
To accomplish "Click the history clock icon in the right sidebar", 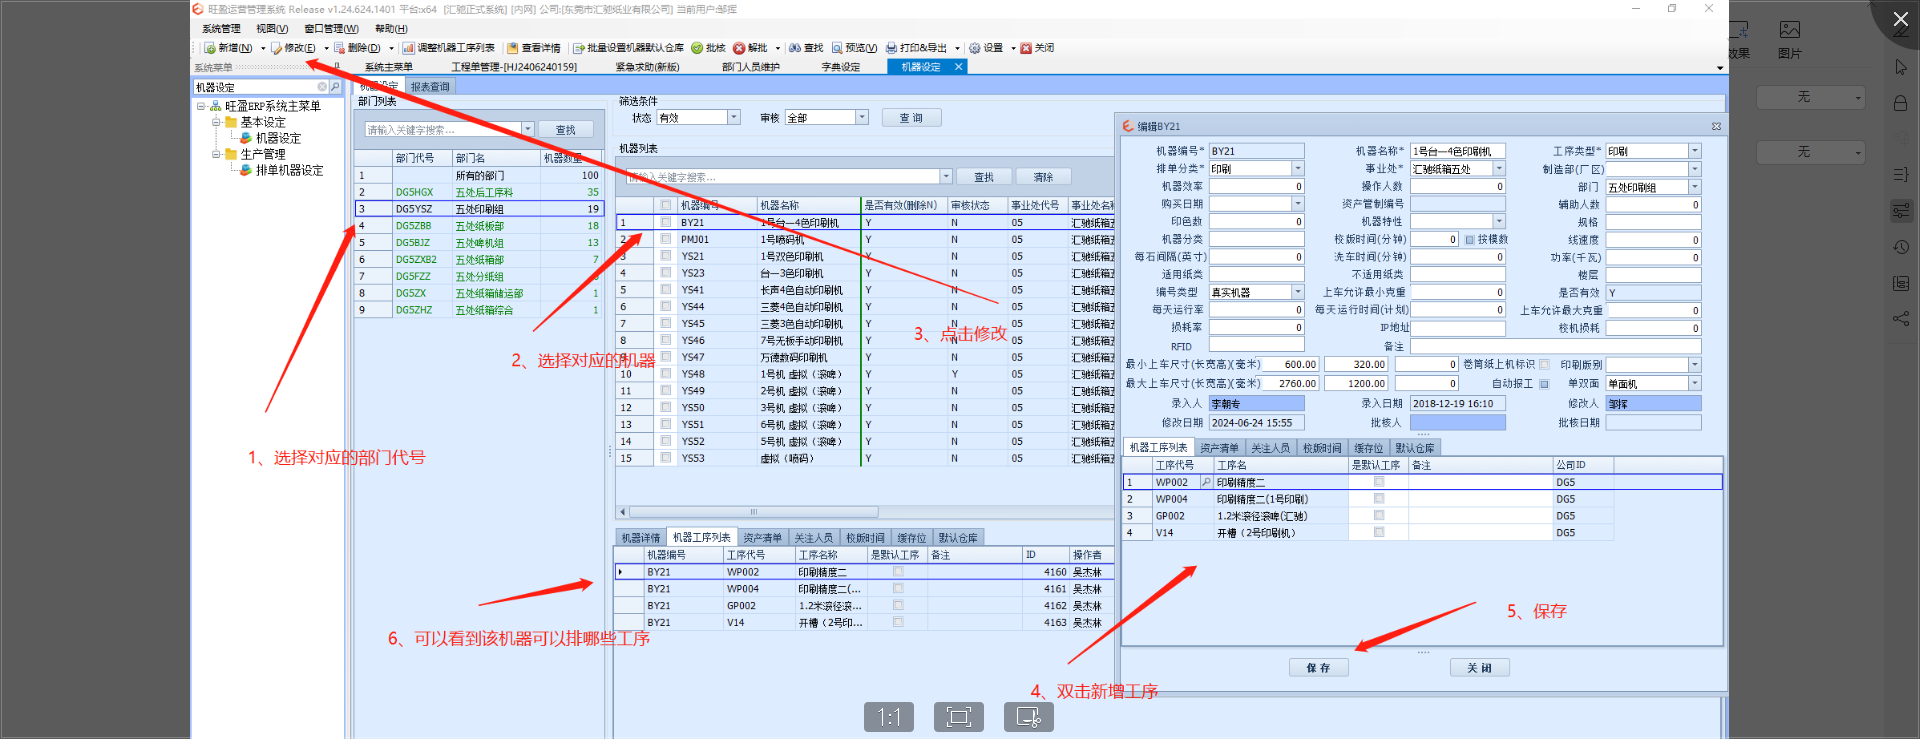I will coord(1901,247).
